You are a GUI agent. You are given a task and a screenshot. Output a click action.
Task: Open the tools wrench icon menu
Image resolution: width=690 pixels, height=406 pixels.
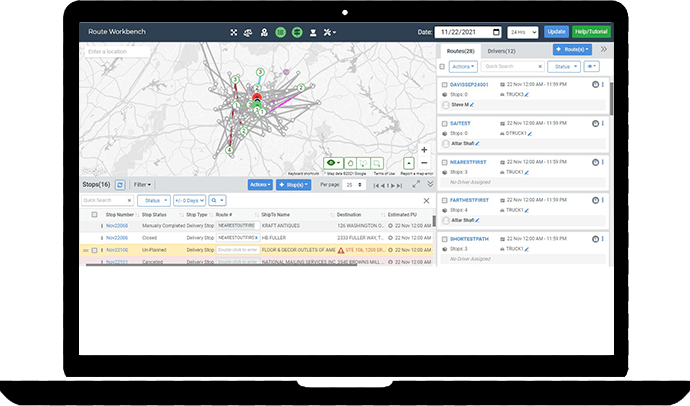click(x=331, y=32)
